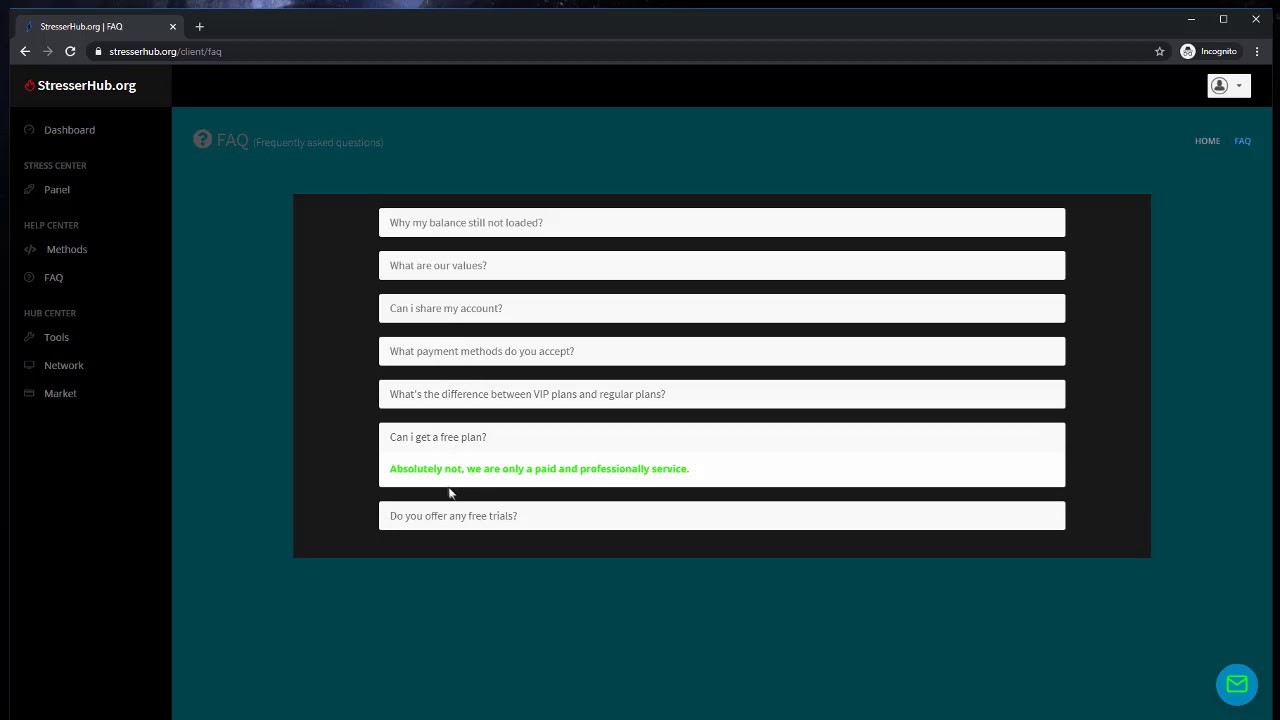Expand 'Can i share my account?' question
The width and height of the screenshot is (1280, 720).
[722, 309]
